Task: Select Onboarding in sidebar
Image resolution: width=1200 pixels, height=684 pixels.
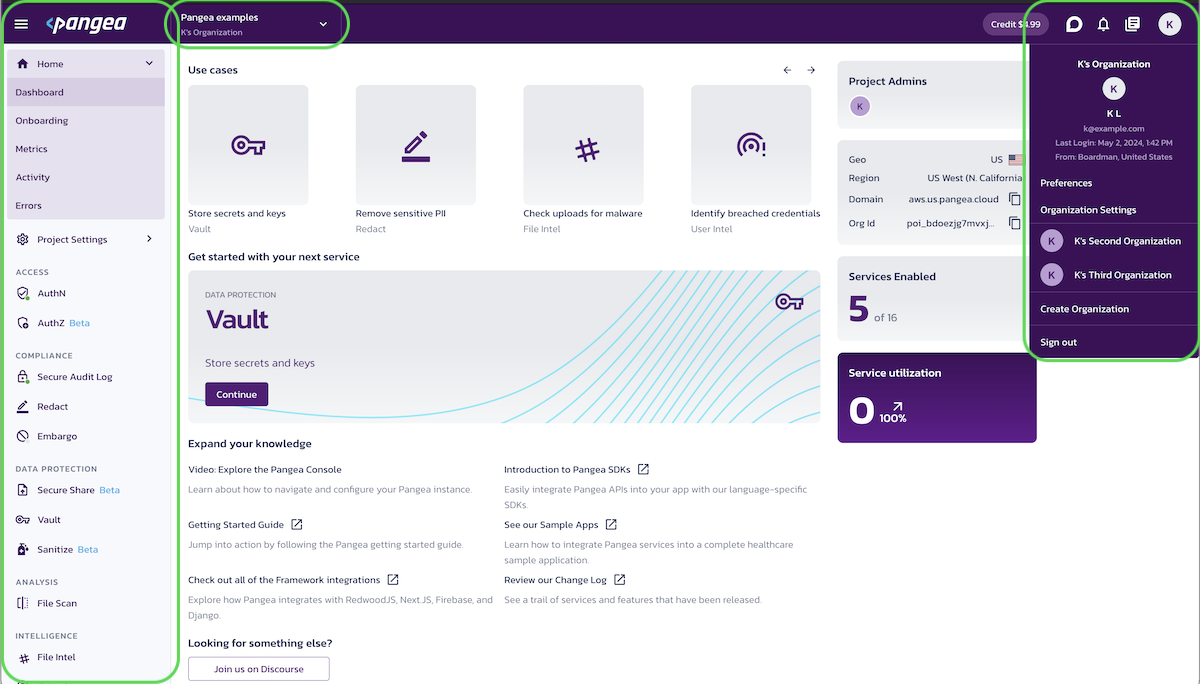Action: click(x=85, y=120)
